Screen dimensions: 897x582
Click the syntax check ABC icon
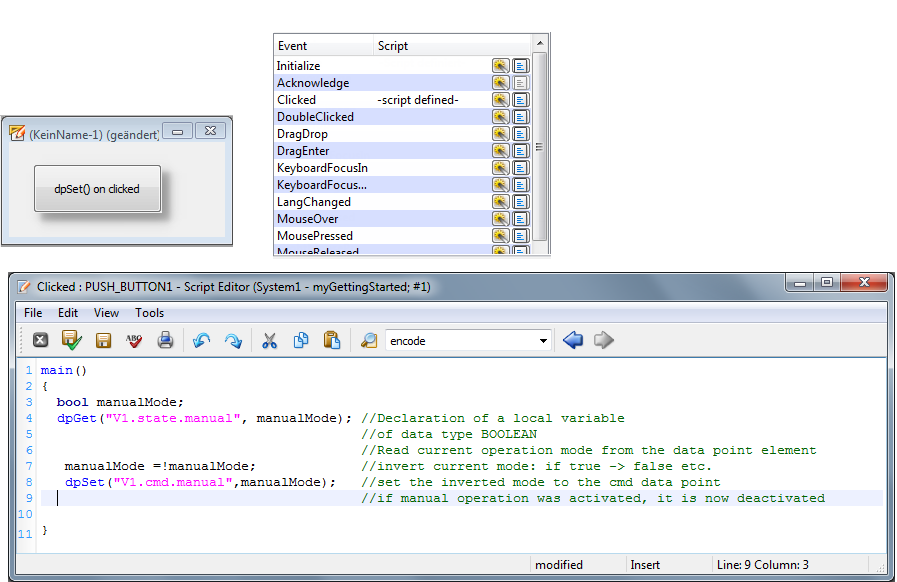pos(134,341)
